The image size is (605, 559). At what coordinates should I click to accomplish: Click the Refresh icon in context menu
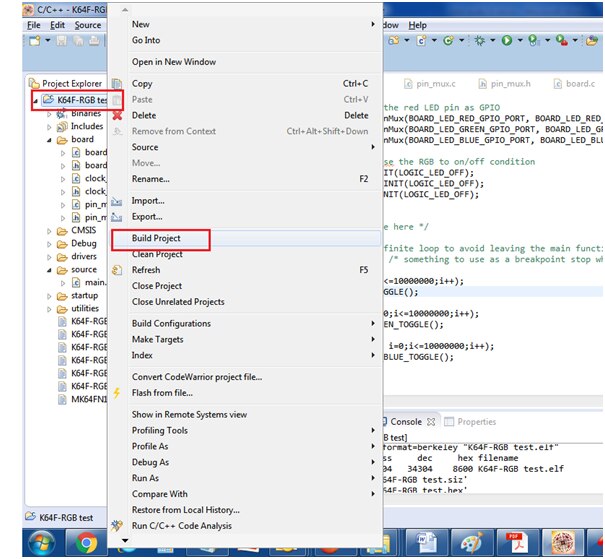point(117,270)
